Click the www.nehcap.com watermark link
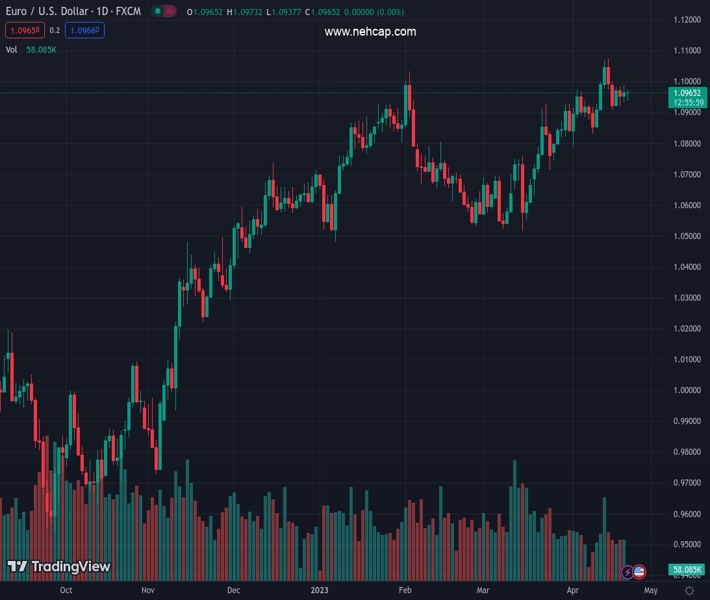Viewport: 710px width, 600px height. point(370,32)
